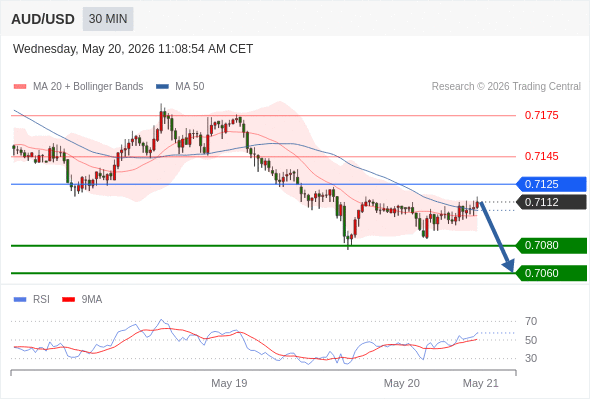Click the RSI 30 level label

tap(531, 358)
